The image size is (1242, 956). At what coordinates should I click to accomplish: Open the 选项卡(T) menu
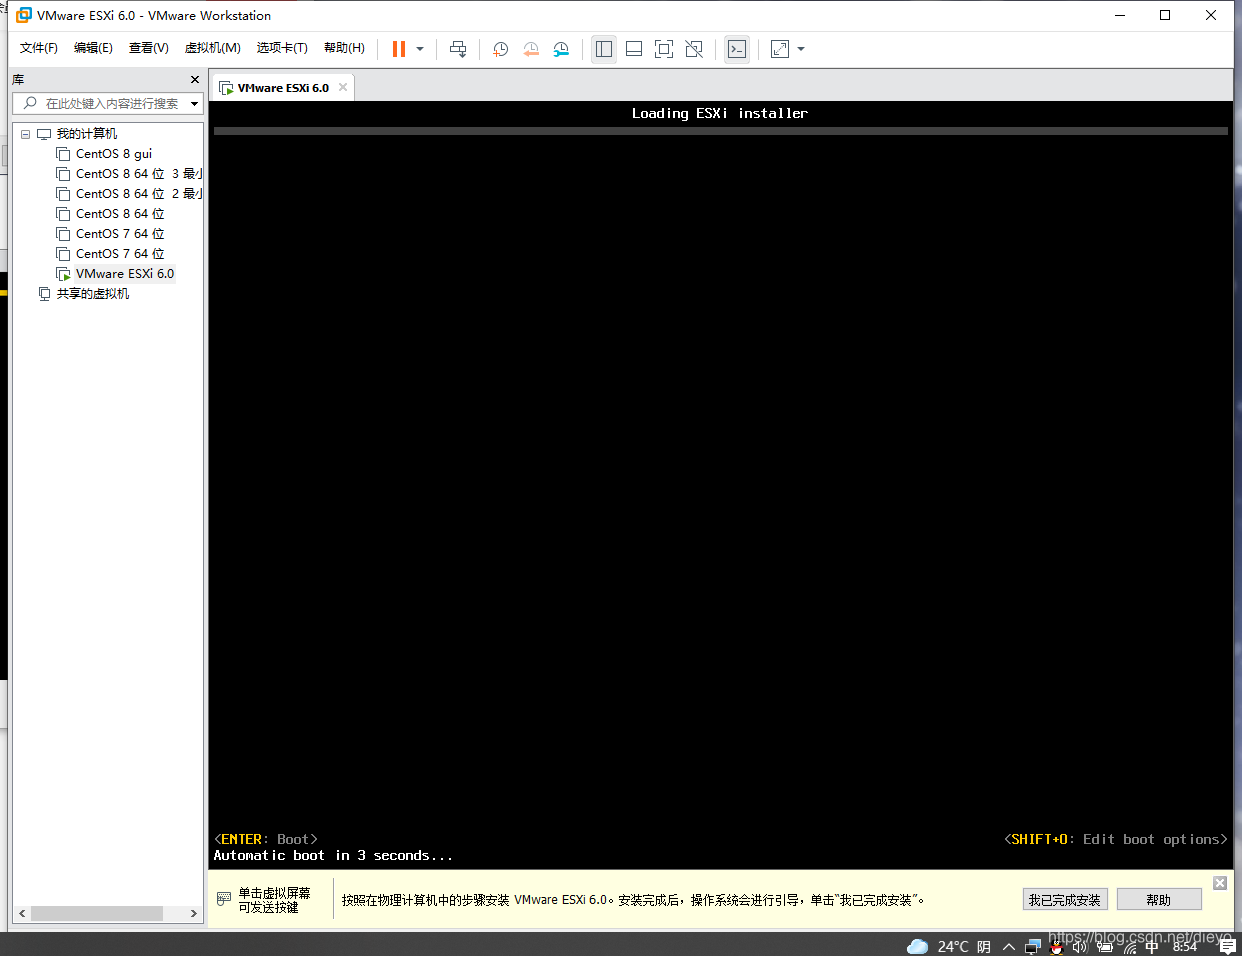(282, 48)
